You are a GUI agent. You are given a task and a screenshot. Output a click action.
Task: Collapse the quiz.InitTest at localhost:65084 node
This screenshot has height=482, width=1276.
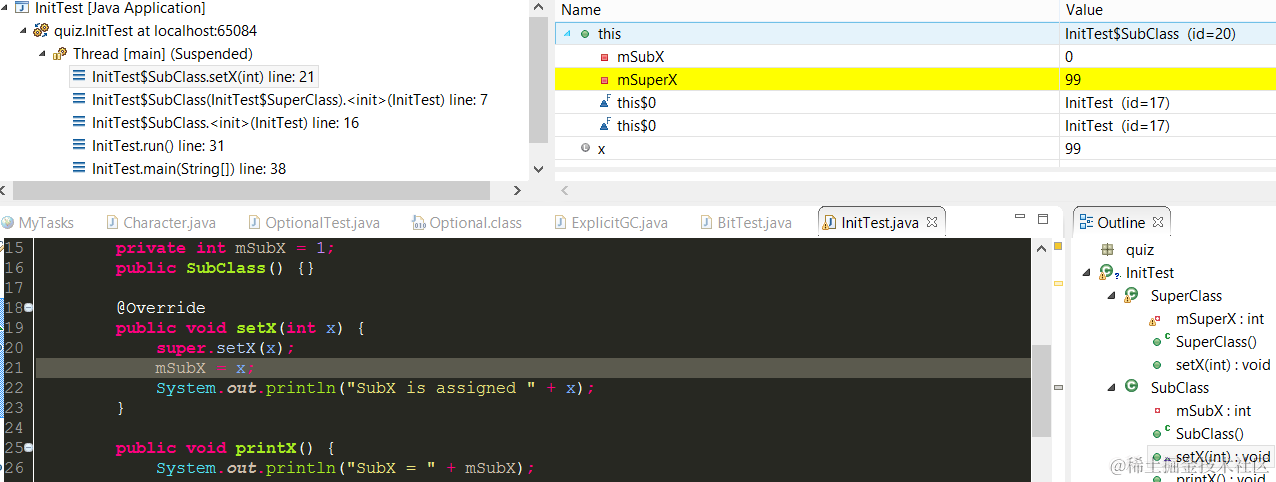pos(25,30)
